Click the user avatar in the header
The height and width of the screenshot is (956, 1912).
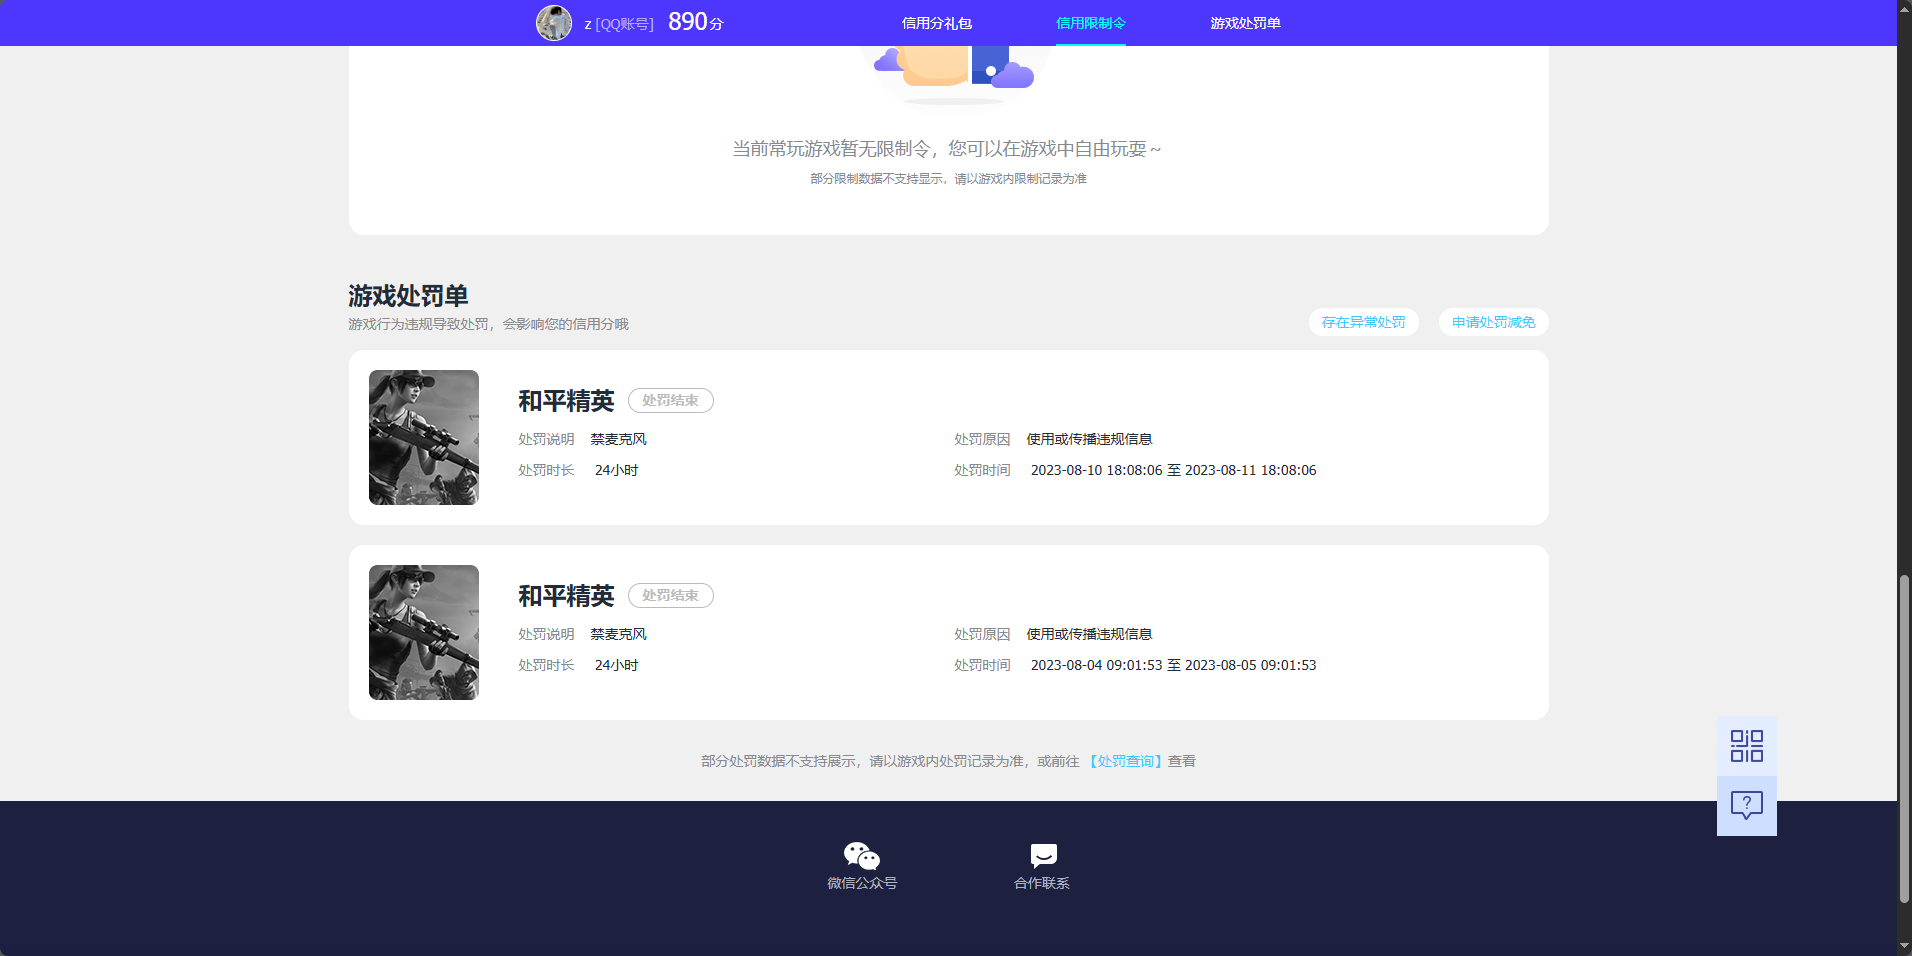(554, 23)
